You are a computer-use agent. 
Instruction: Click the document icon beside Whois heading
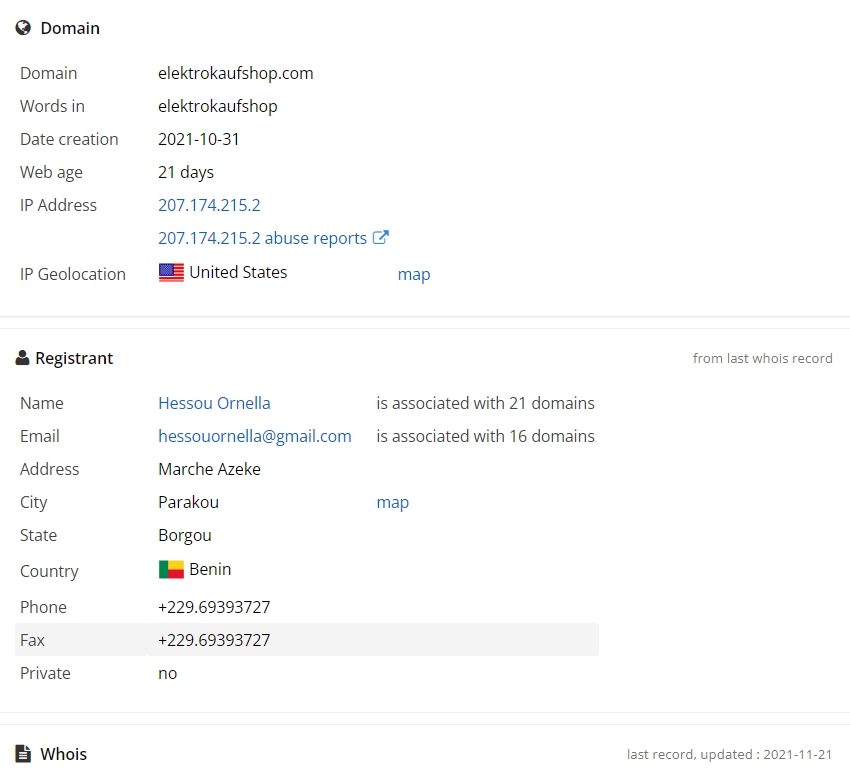pyautogui.click(x=23, y=754)
